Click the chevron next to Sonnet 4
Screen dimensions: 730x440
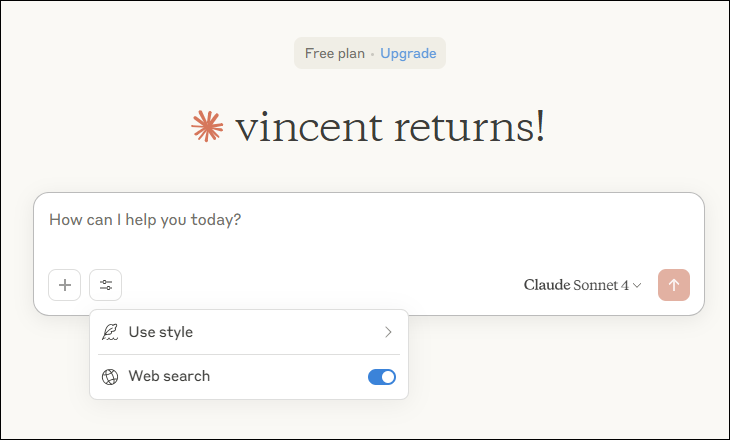[637, 285]
